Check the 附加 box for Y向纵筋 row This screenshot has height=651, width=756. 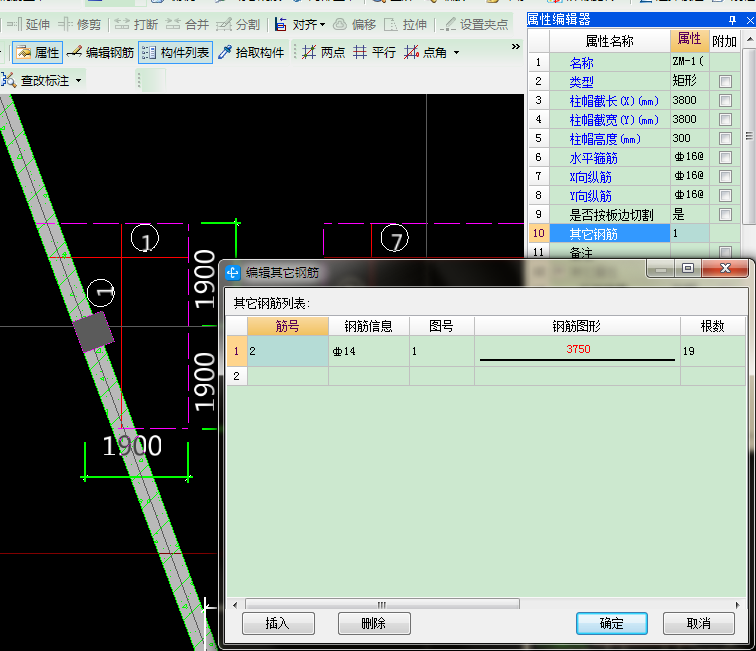(x=725, y=195)
